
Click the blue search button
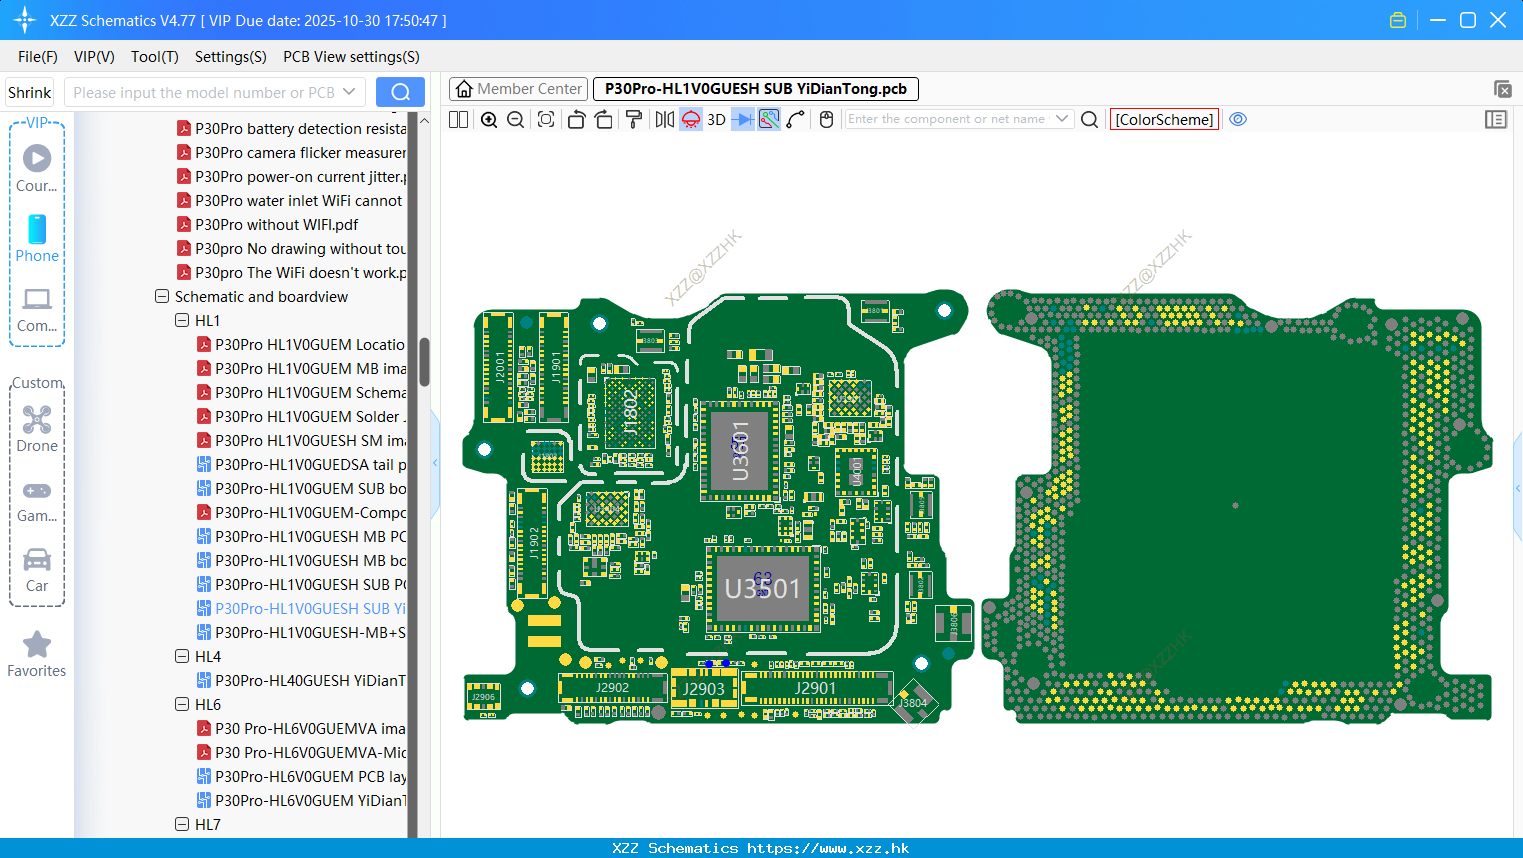click(x=400, y=92)
